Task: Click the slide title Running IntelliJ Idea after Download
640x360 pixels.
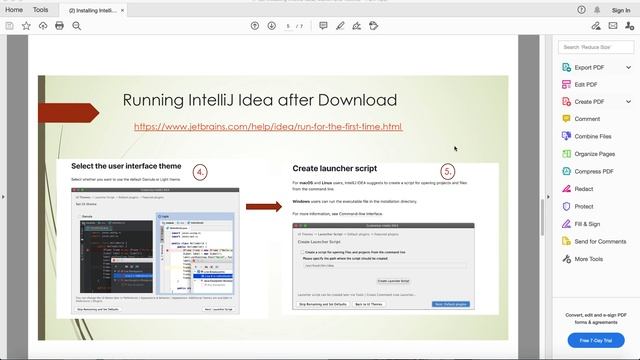Action: 260,100
